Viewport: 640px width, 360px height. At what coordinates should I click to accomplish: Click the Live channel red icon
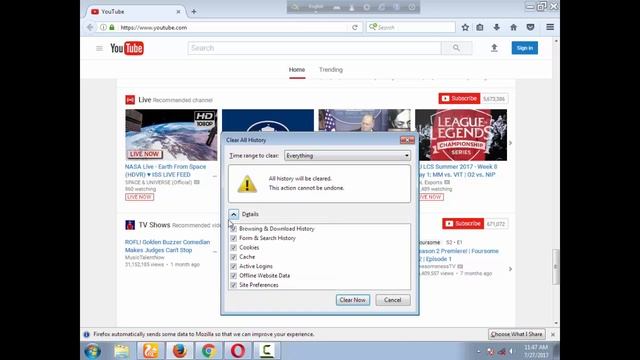tap(130, 100)
